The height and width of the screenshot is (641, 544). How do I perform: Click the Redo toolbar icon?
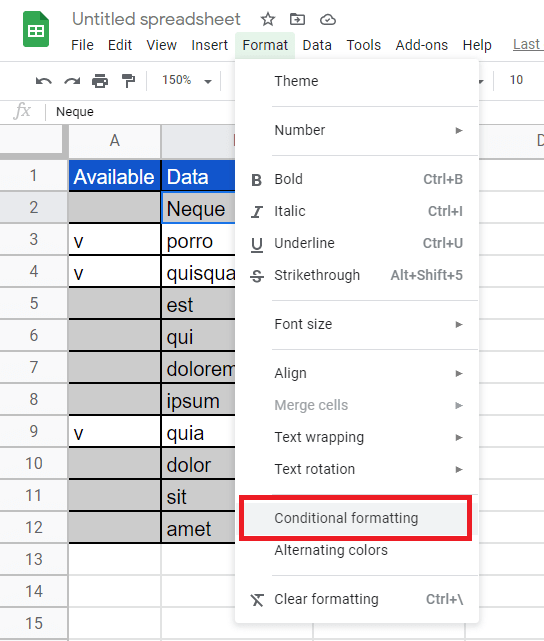(72, 81)
